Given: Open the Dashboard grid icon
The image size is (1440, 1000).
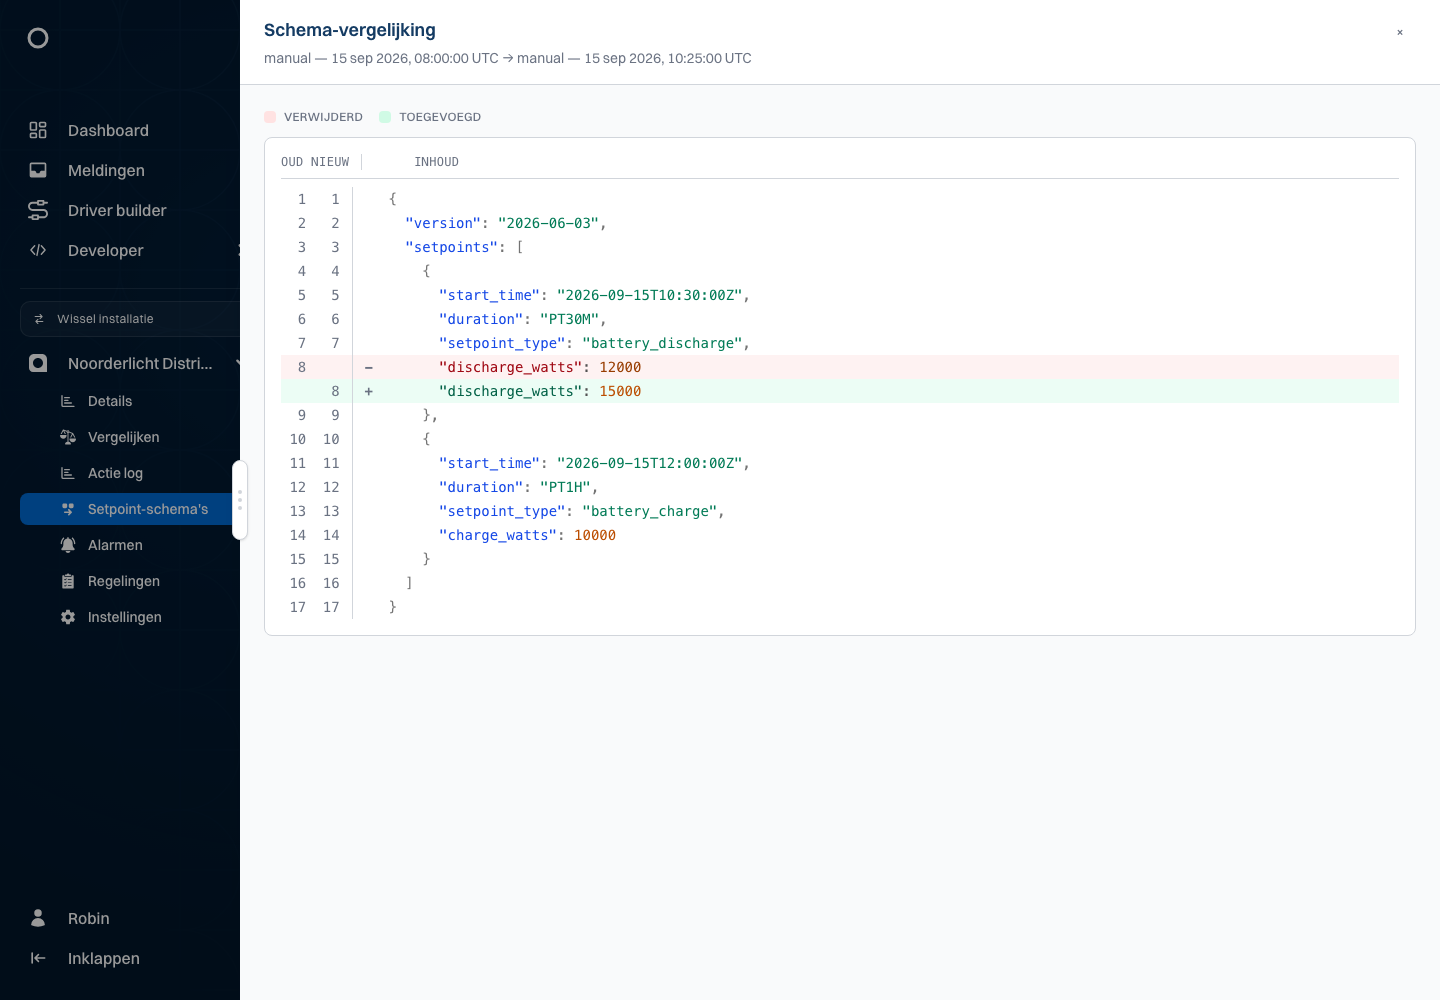Looking at the screenshot, I should pyautogui.click(x=38, y=130).
